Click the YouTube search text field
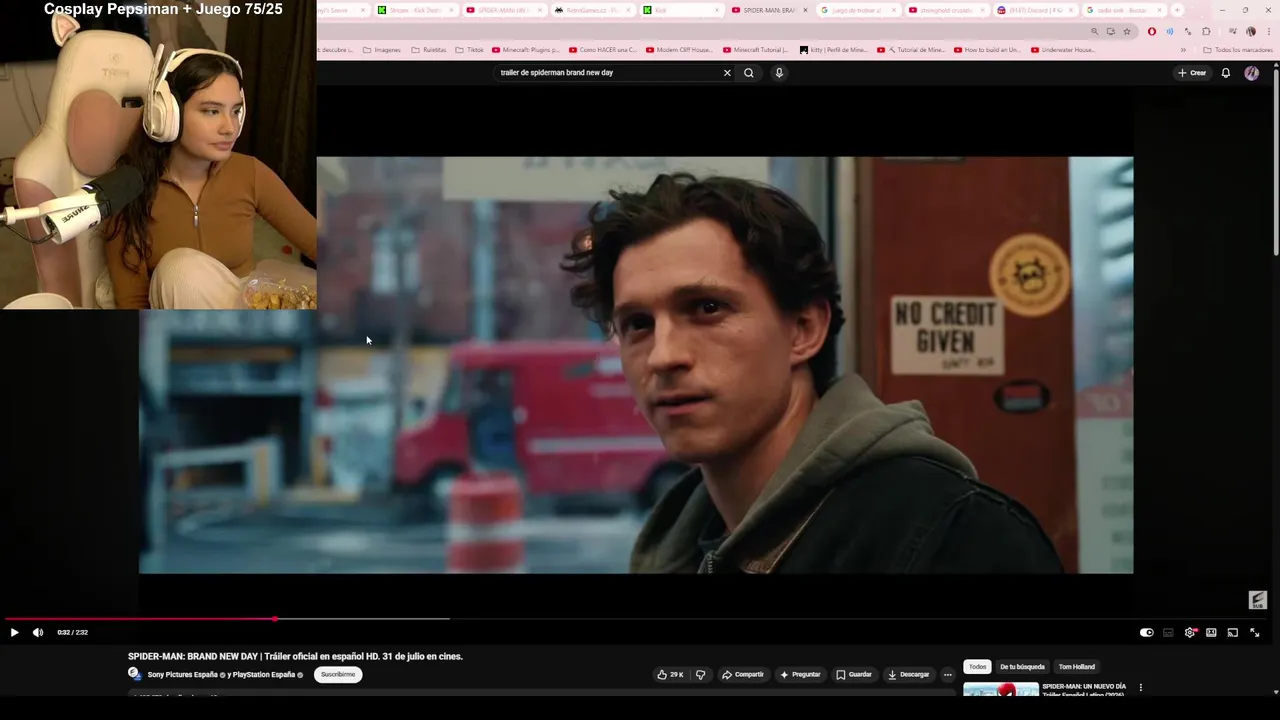 608,73
